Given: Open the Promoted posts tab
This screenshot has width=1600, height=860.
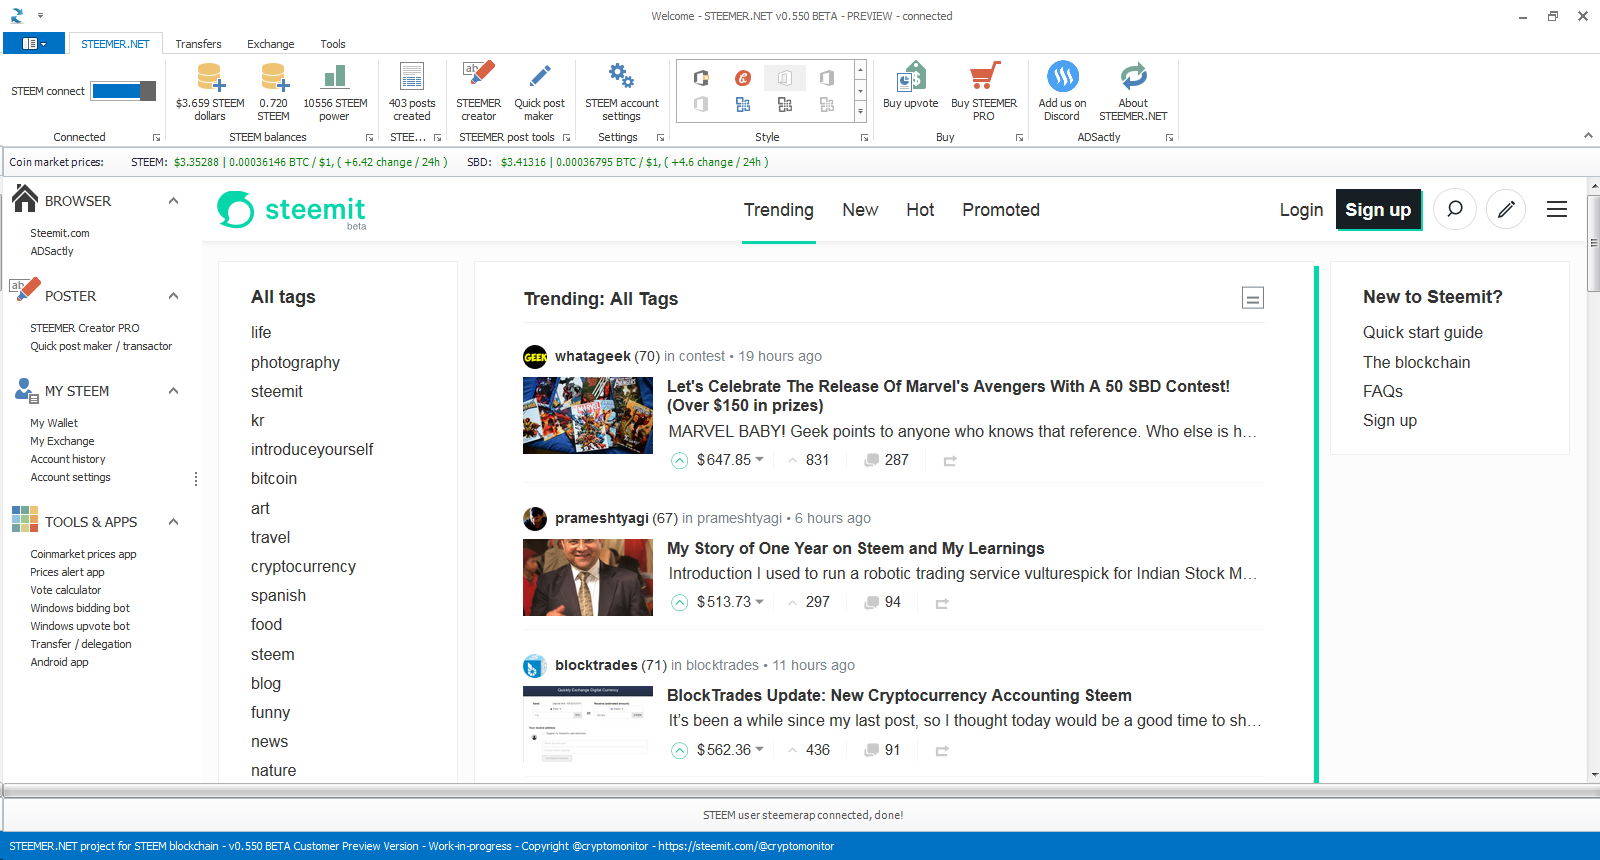Looking at the screenshot, I should pos(1001,210).
